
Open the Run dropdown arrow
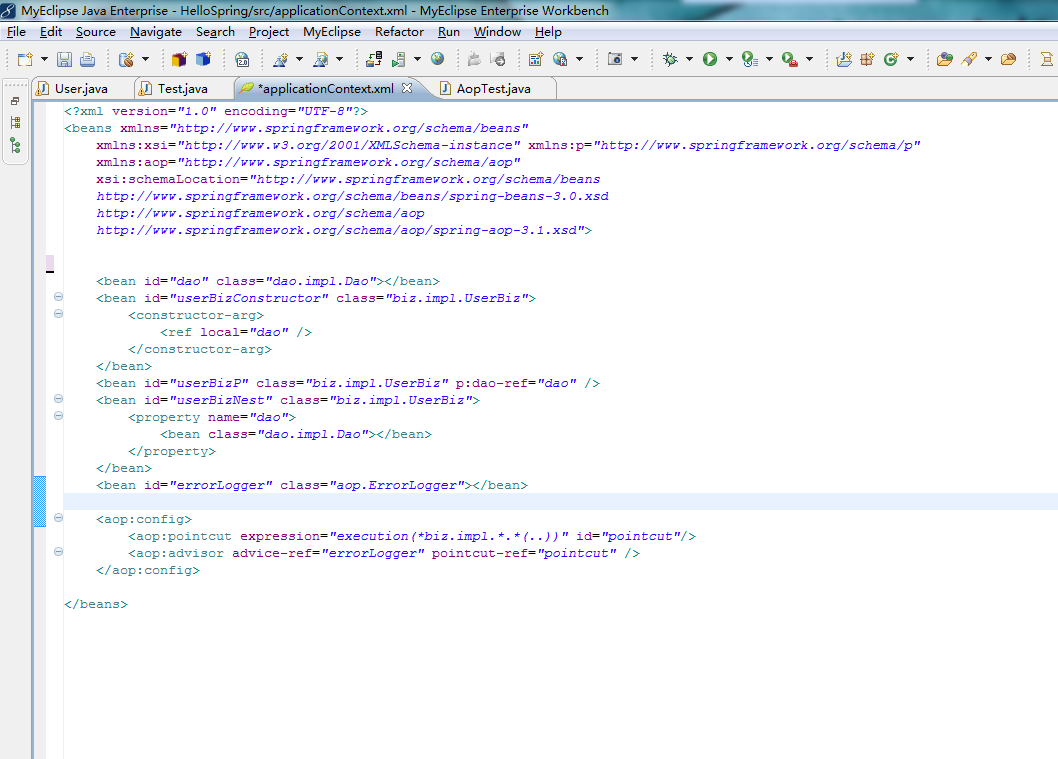(x=729, y=59)
